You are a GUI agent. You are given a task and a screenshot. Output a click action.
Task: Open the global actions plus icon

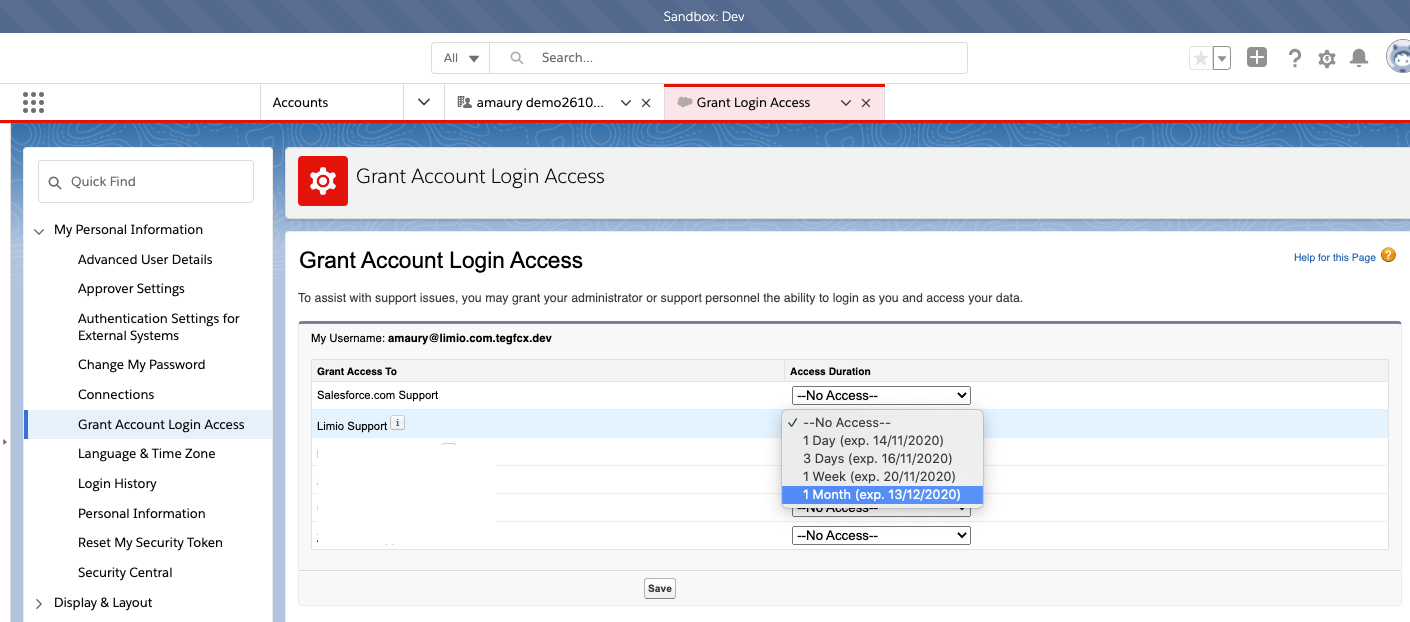click(1257, 58)
